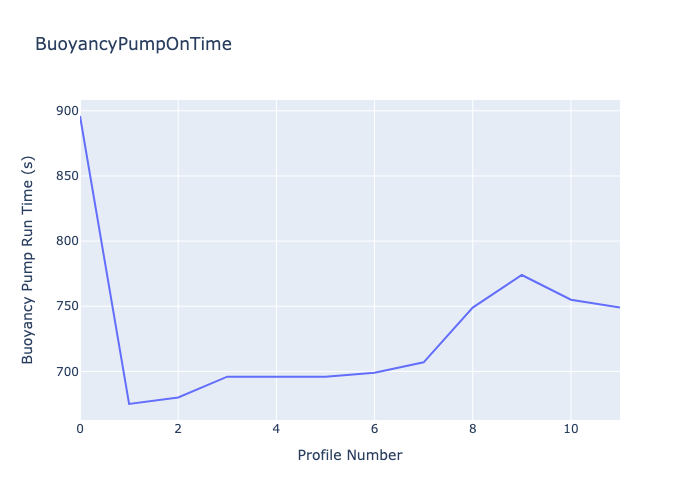Click the y-axis tick label 750
The width and height of the screenshot is (700, 500).
[66, 307]
